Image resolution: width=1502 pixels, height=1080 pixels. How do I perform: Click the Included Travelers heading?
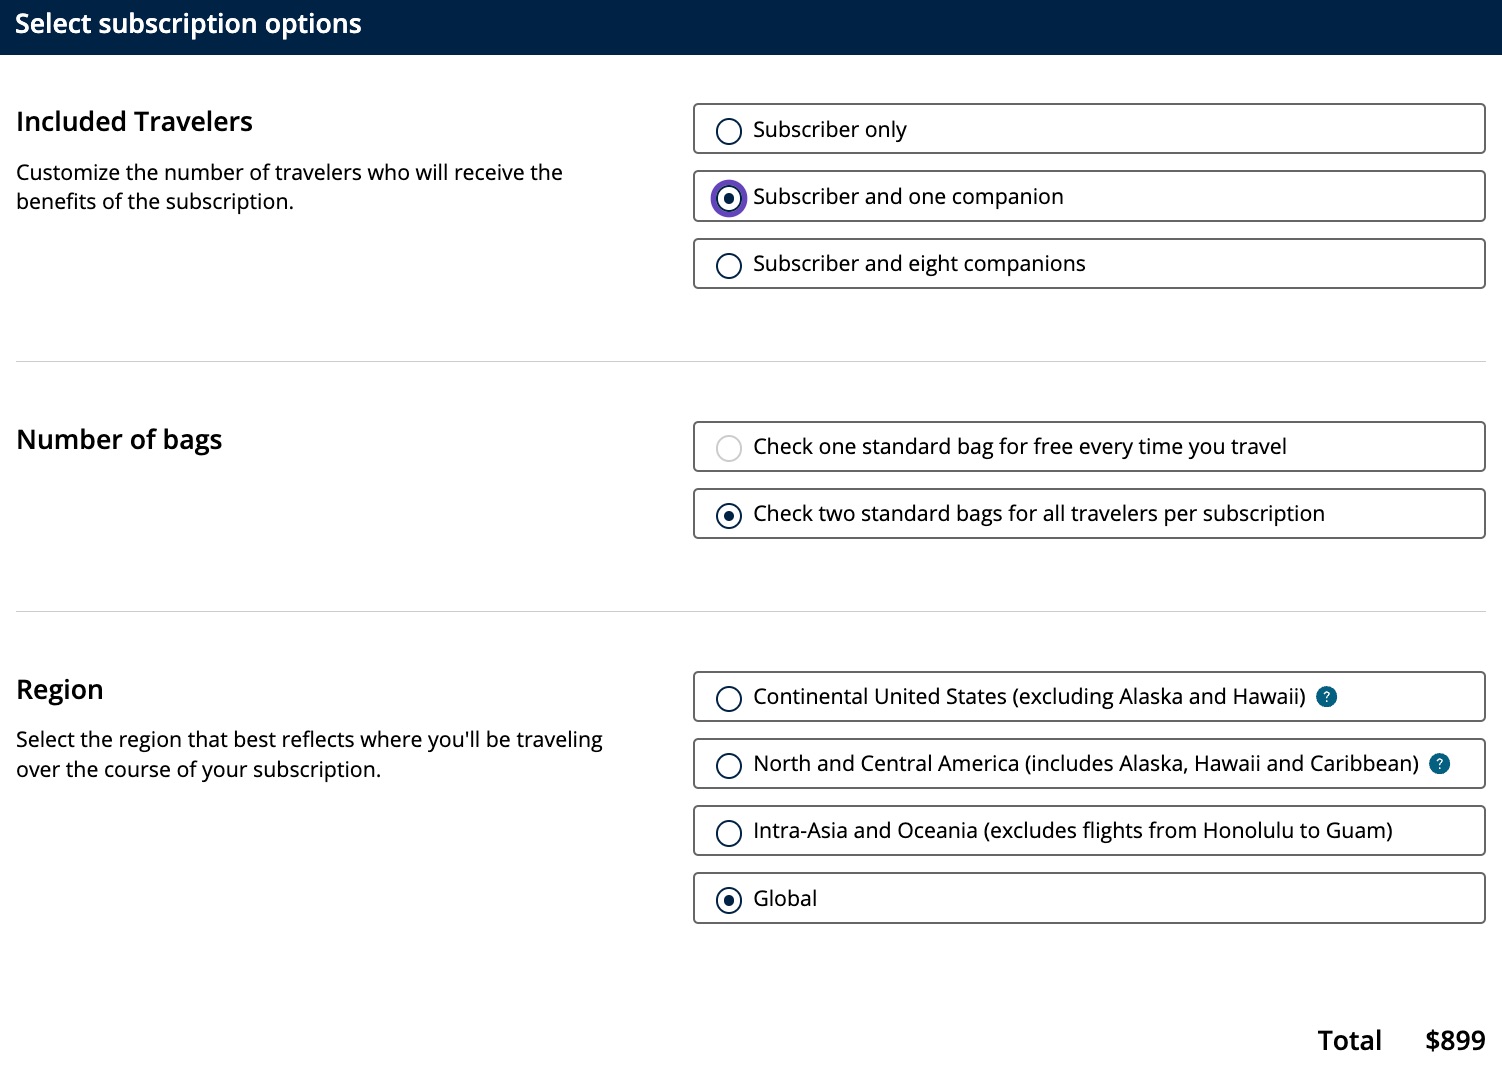point(134,121)
